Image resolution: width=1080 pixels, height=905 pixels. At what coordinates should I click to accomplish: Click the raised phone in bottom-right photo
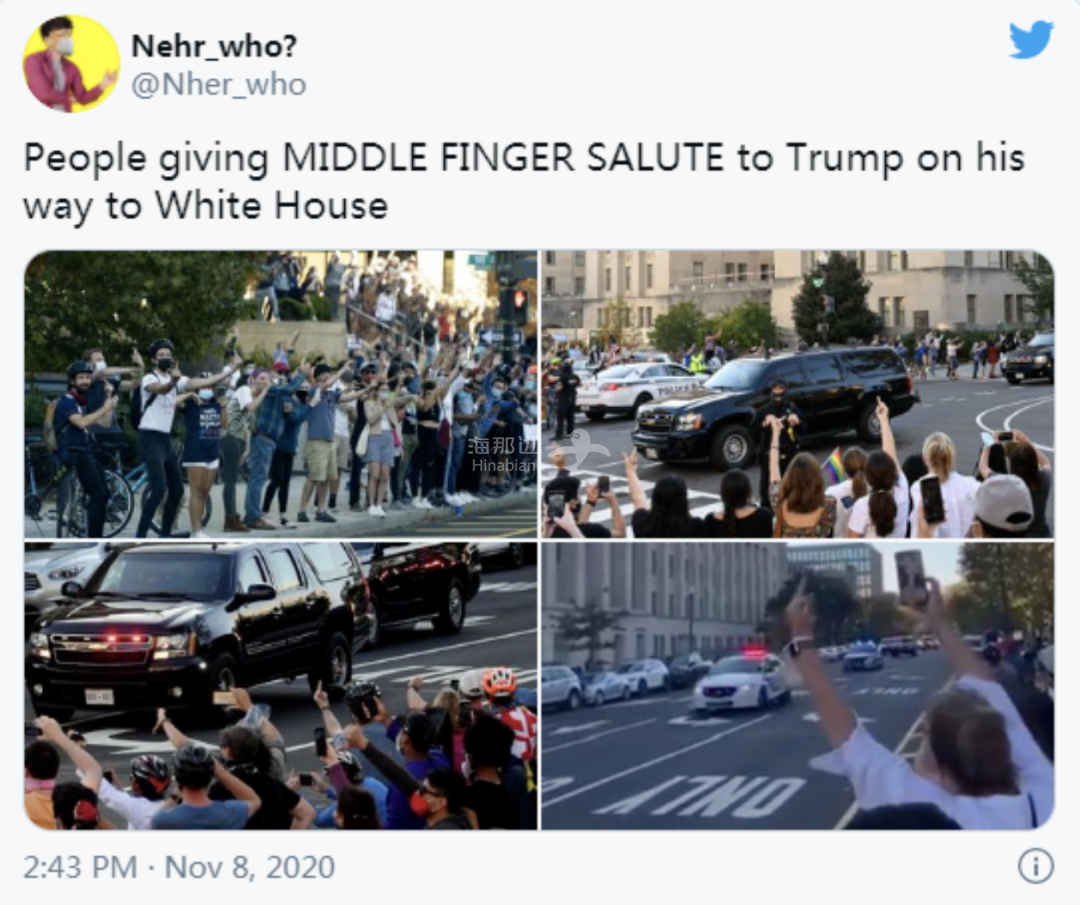click(x=911, y=577)
